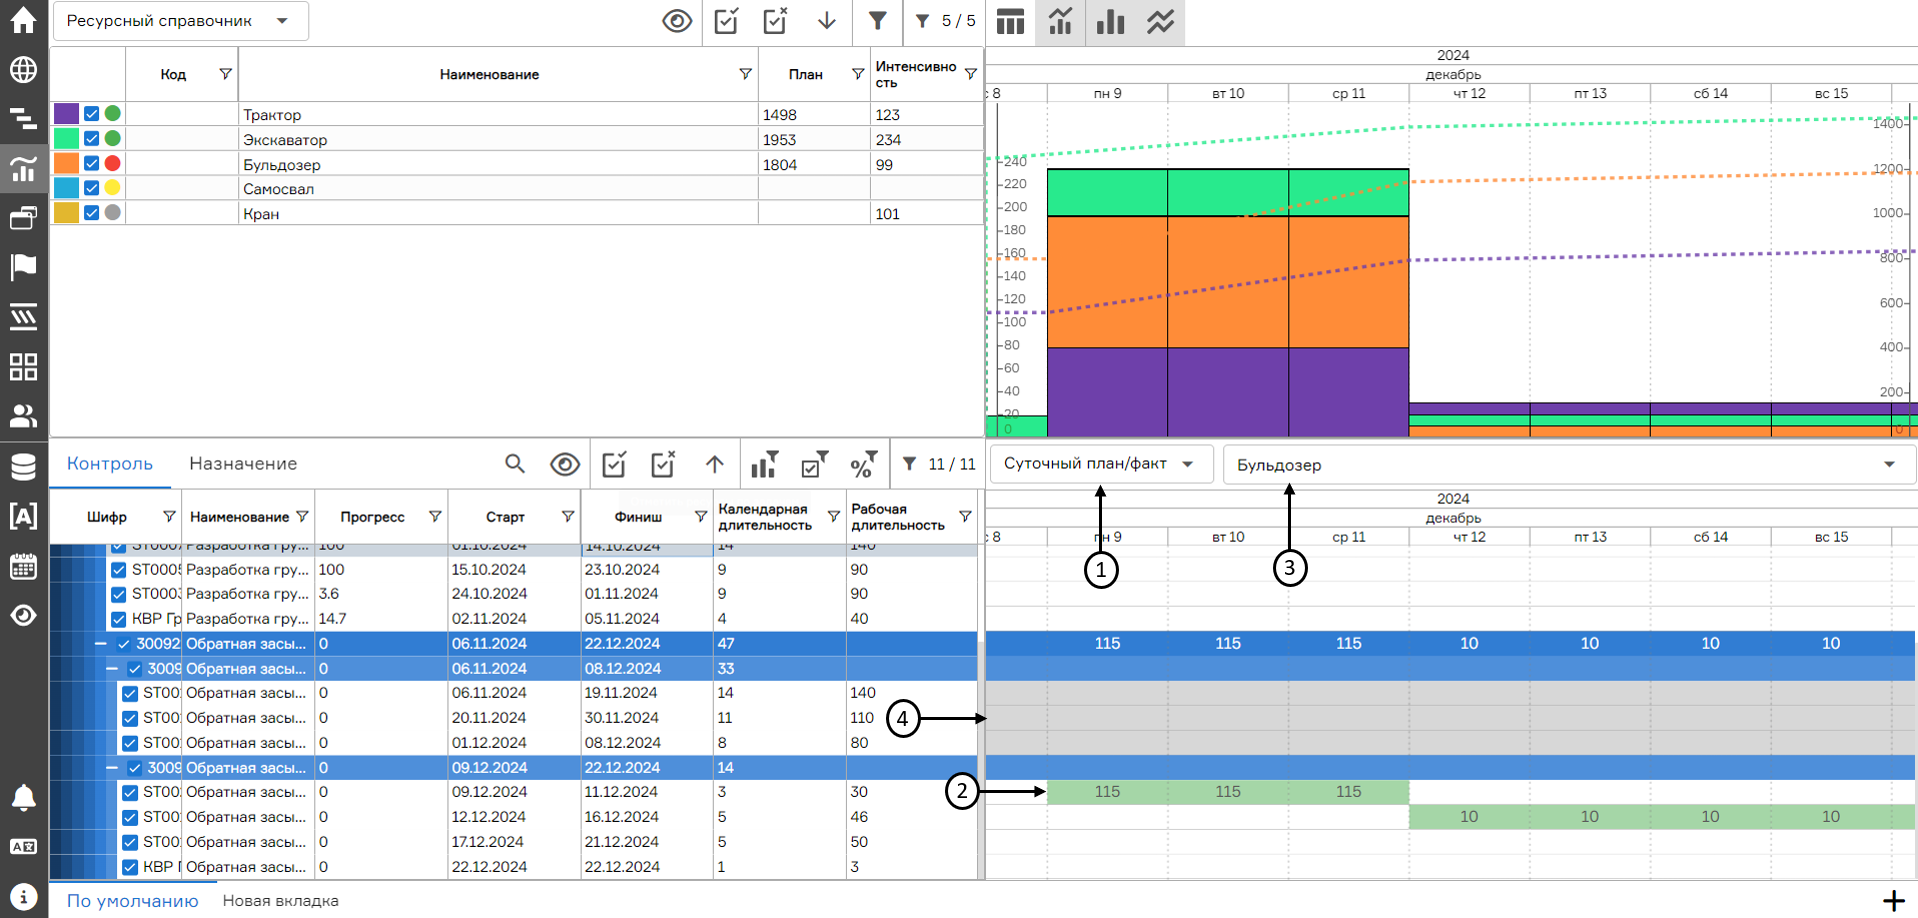
Task: Toggle checkbox of task starting 20.11.2024
Action: 129,718
